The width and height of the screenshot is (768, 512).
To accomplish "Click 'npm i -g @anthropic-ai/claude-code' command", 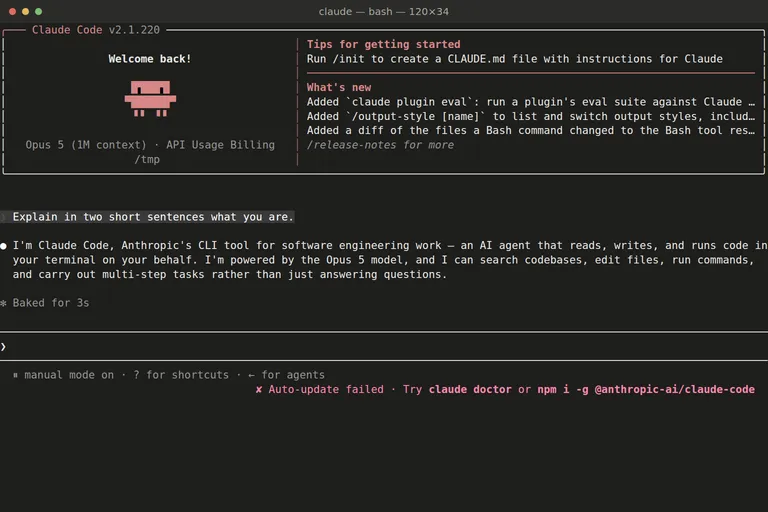I will click(646, 390).
